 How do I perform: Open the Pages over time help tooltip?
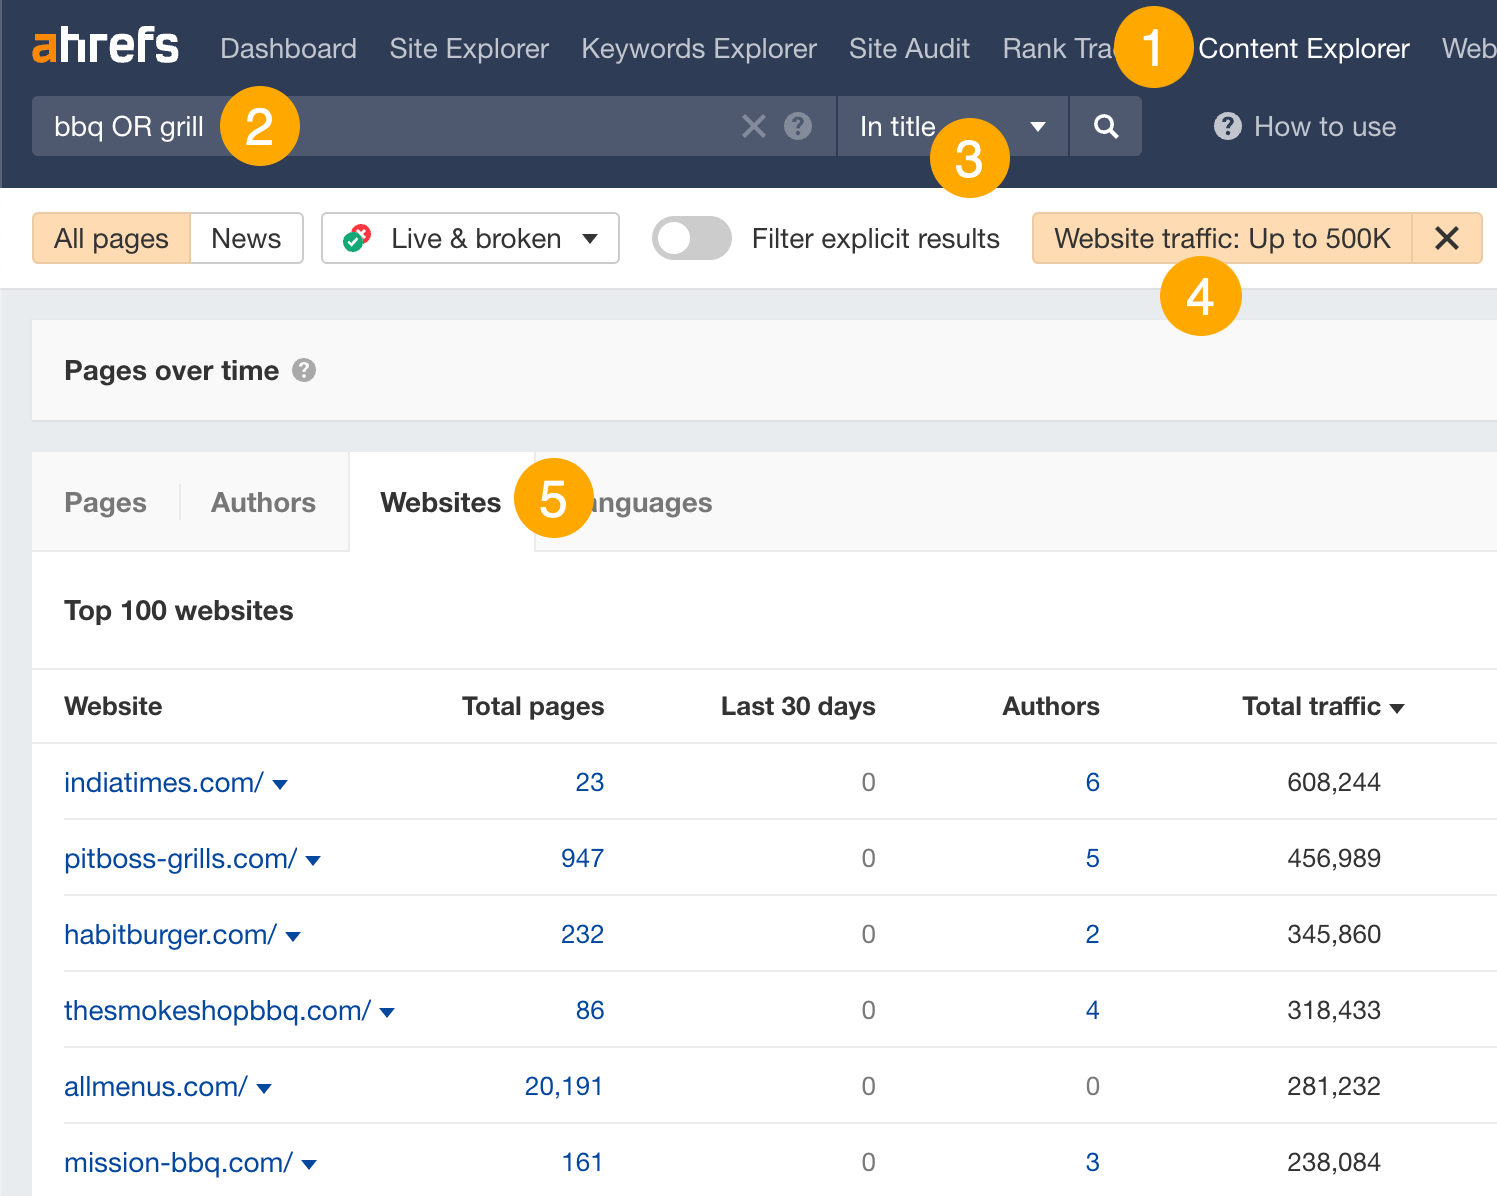(x=305, y=370)
